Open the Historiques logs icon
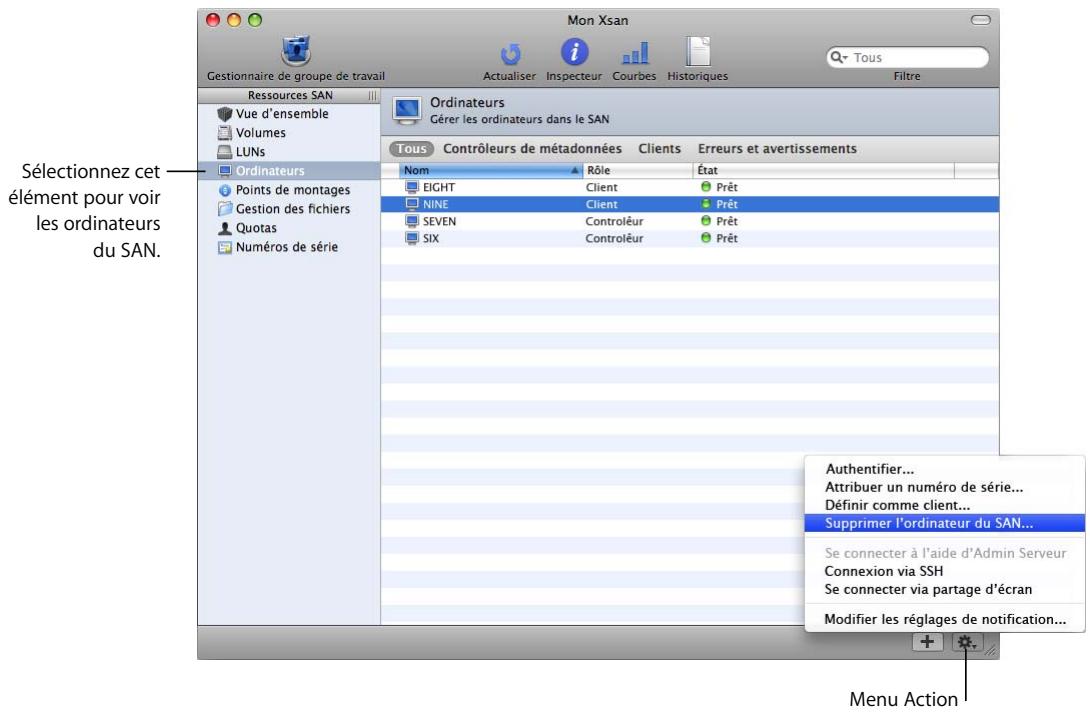Screen dimensions: 1090x715 [698, 52]
